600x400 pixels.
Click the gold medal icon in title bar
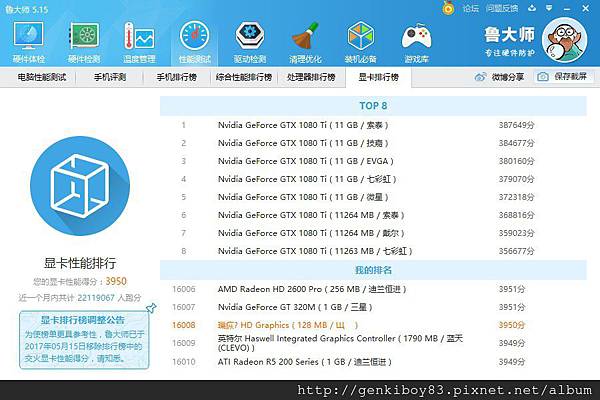point(448,8)
